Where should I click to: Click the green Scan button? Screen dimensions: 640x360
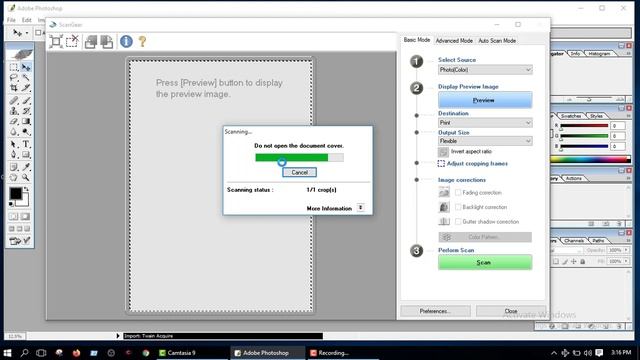point(485,262)
